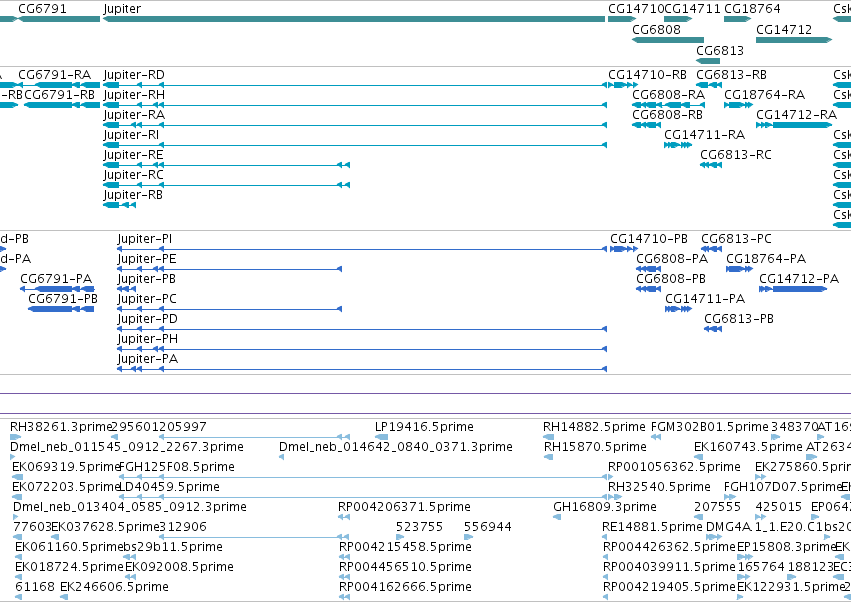Select Dmel_neb_011545_0912_2267.3prime
The image size is (851, 602).
pyautogui.click(x=126, y=447)
